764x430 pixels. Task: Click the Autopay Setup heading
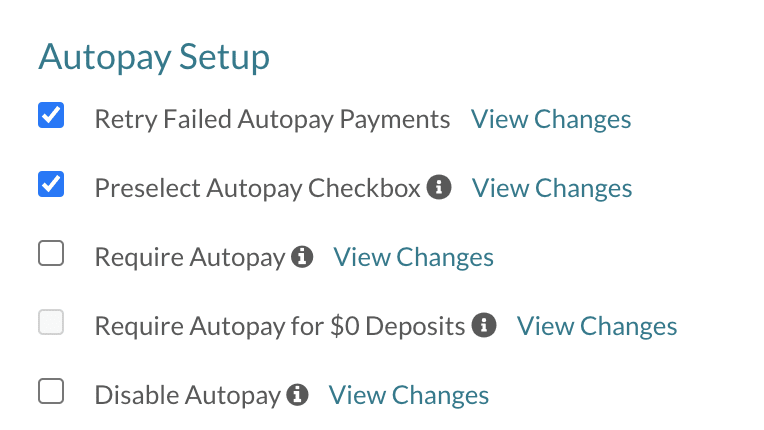[x=154, y=57]
